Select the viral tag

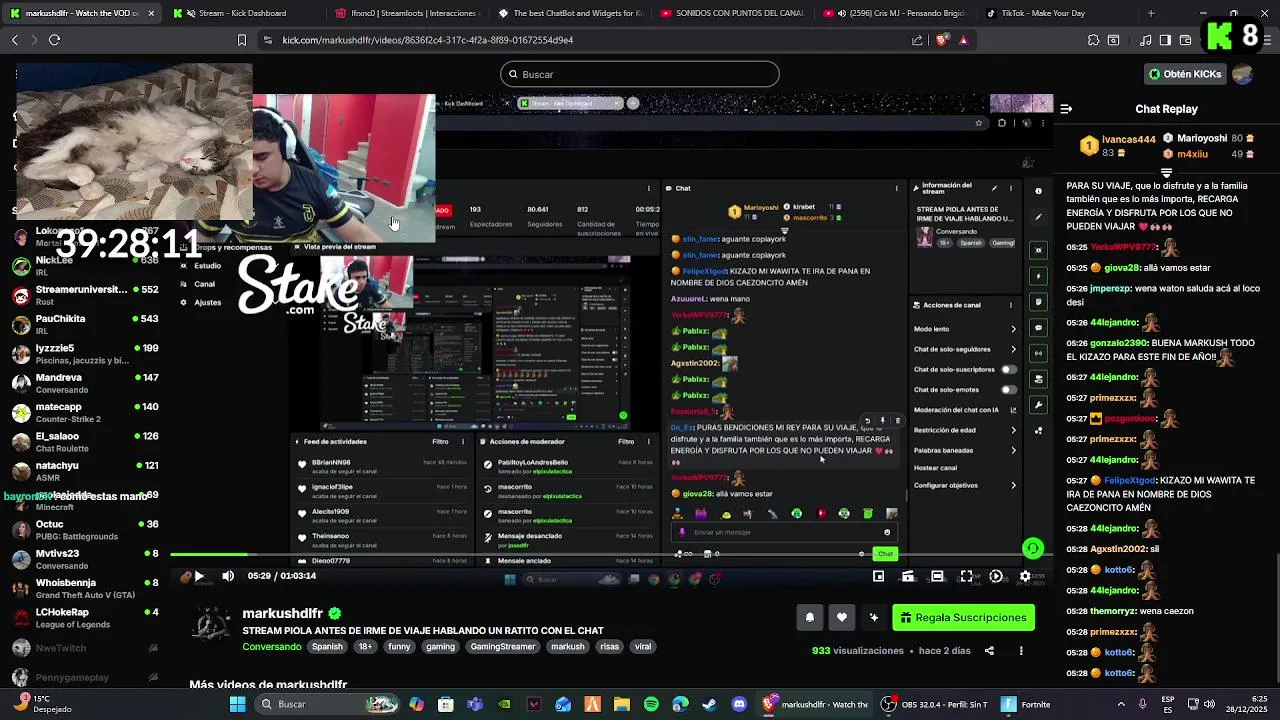[643, 647]
